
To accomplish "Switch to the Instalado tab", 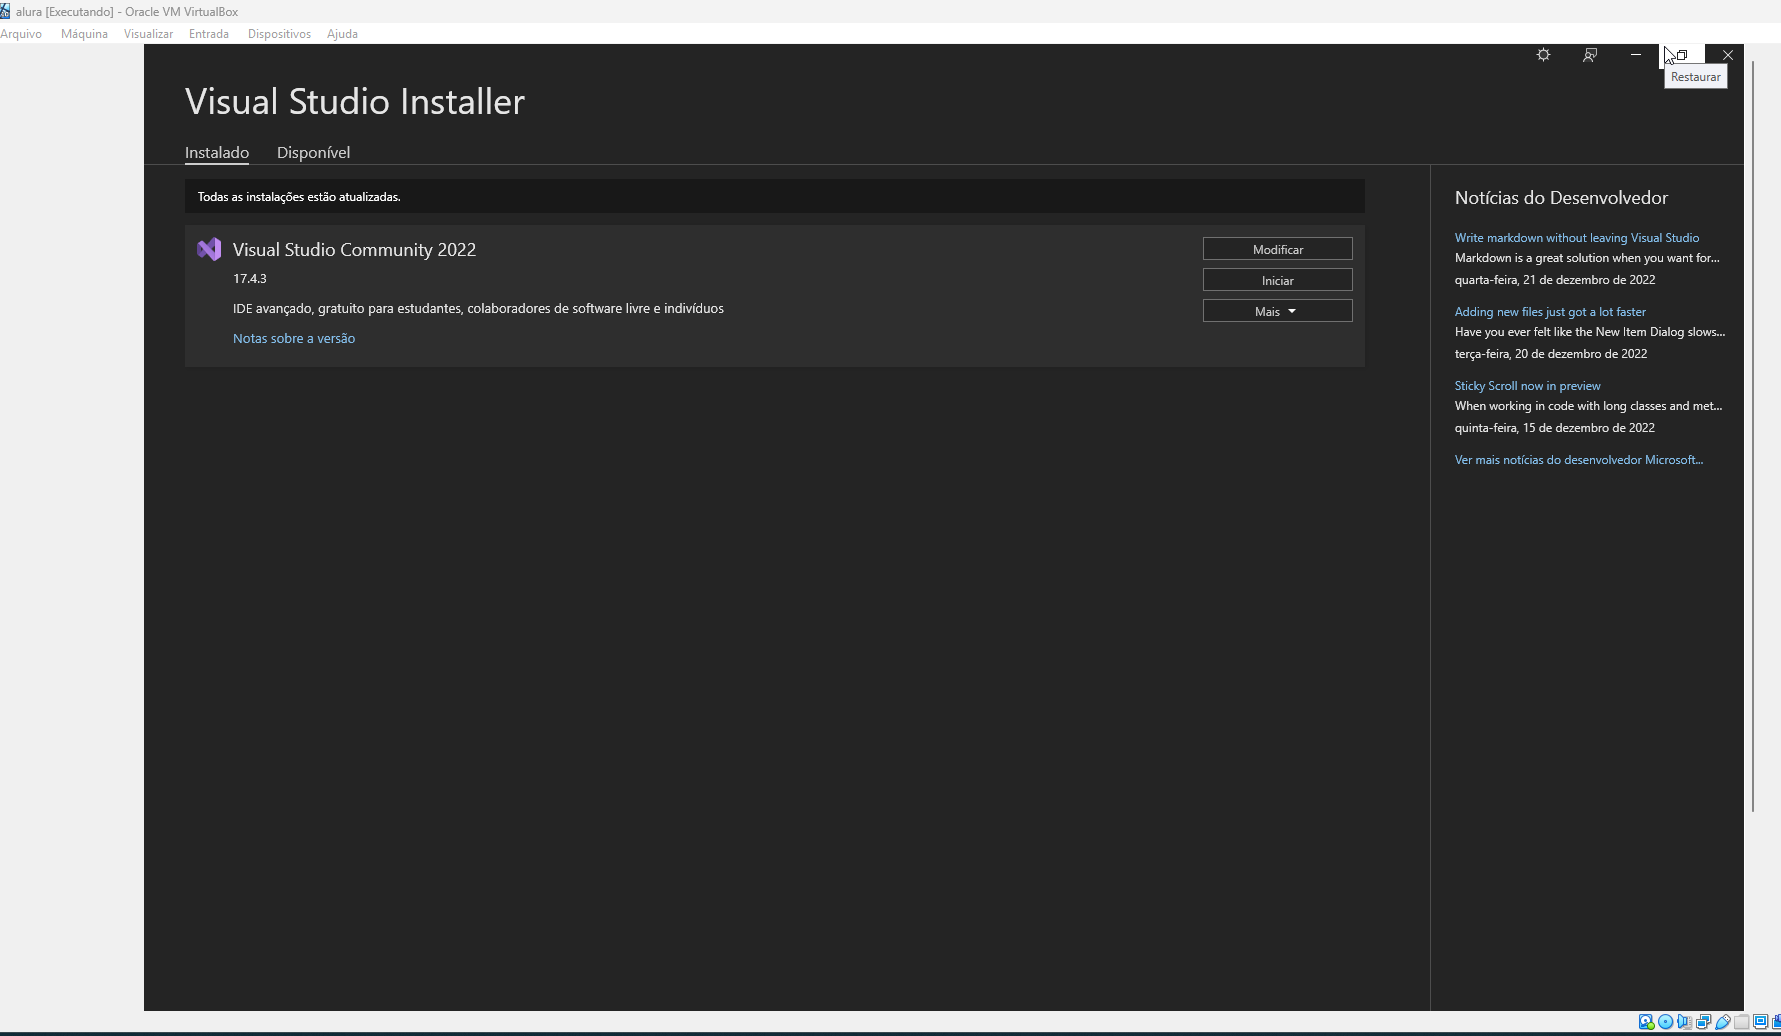I will click(x=217, y=152).
